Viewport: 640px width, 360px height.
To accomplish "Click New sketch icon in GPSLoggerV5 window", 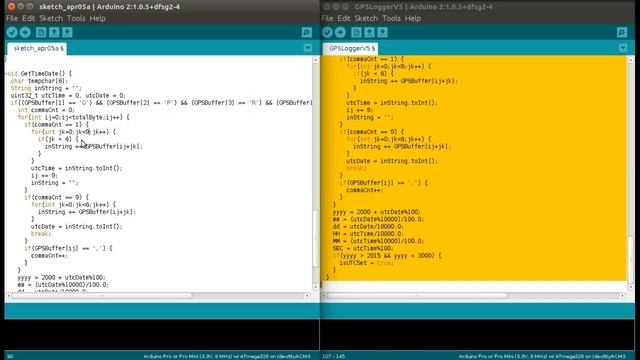I will [x=356, y=32].
